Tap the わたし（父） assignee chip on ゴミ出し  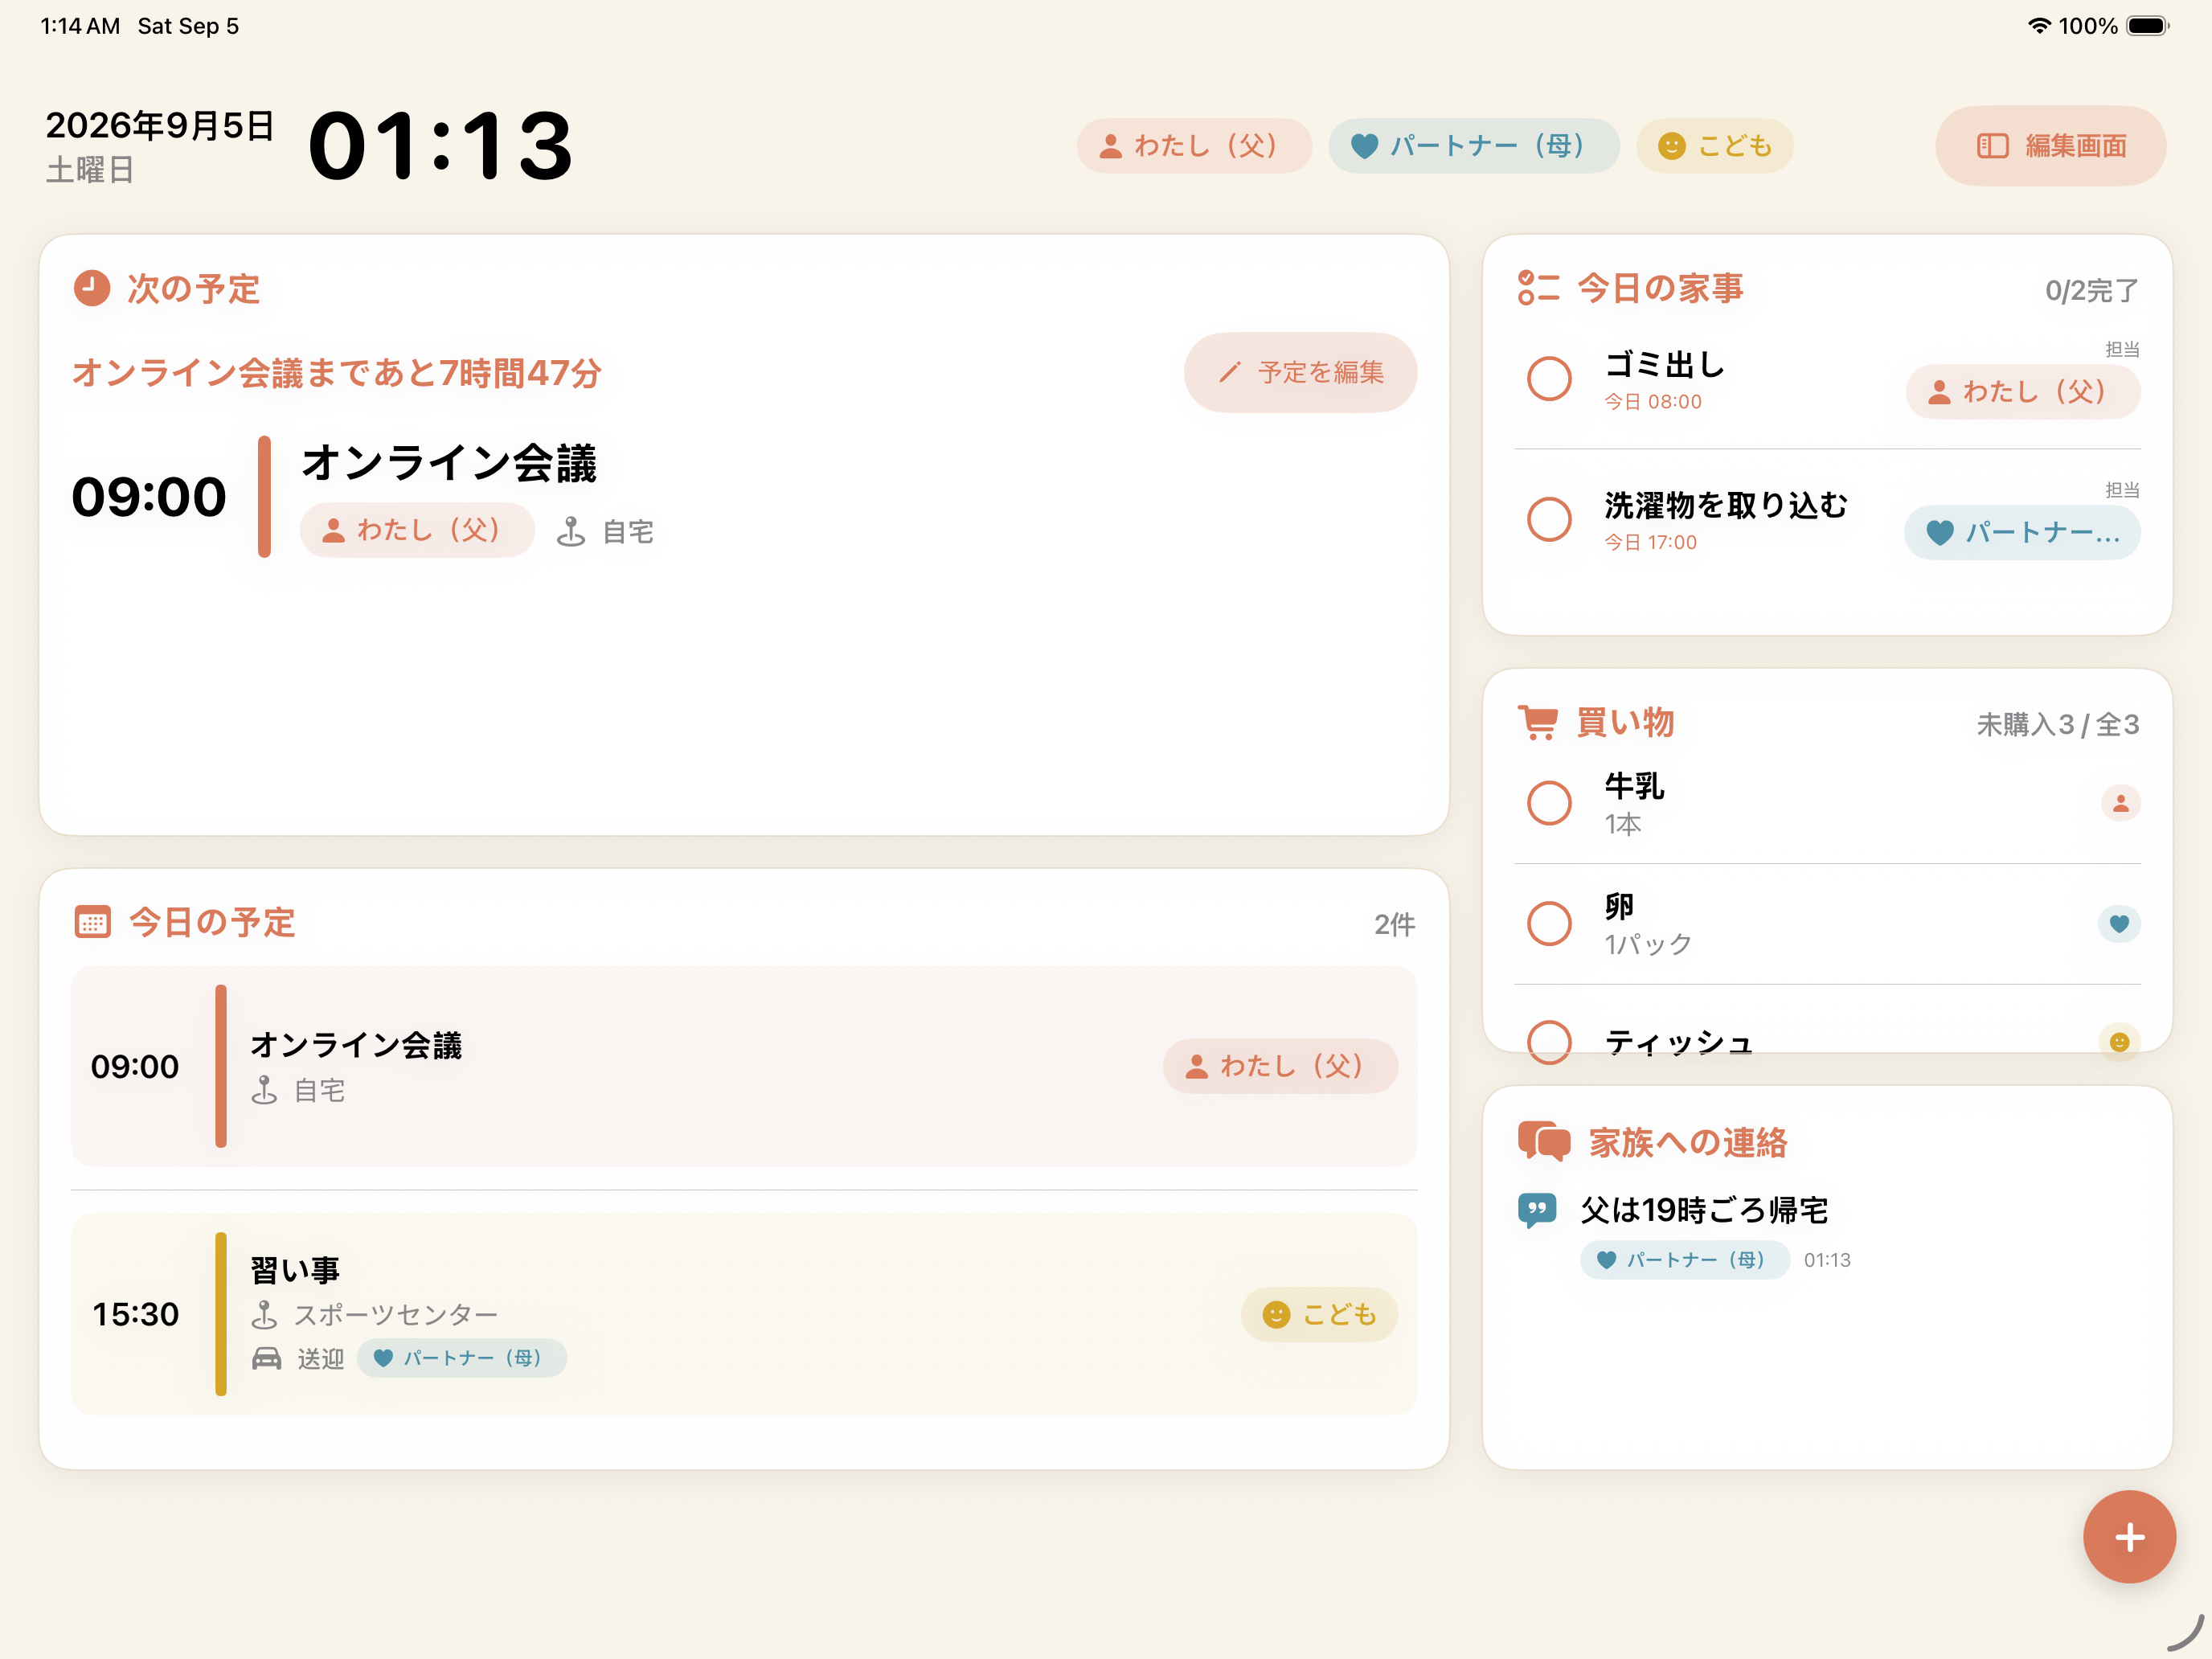point(2022,392)
